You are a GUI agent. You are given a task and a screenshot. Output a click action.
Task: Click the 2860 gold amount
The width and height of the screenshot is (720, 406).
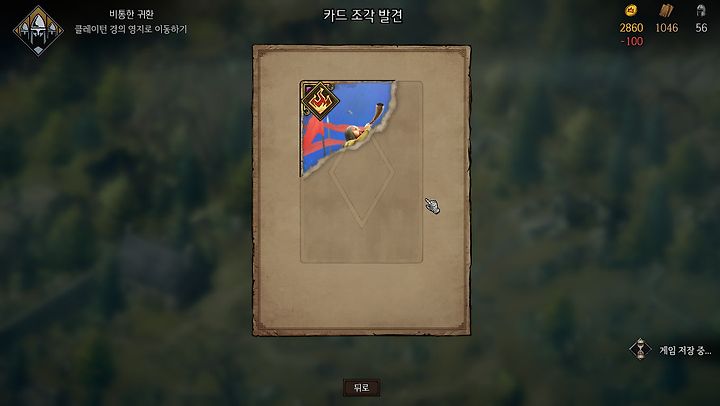coord(631,28)
